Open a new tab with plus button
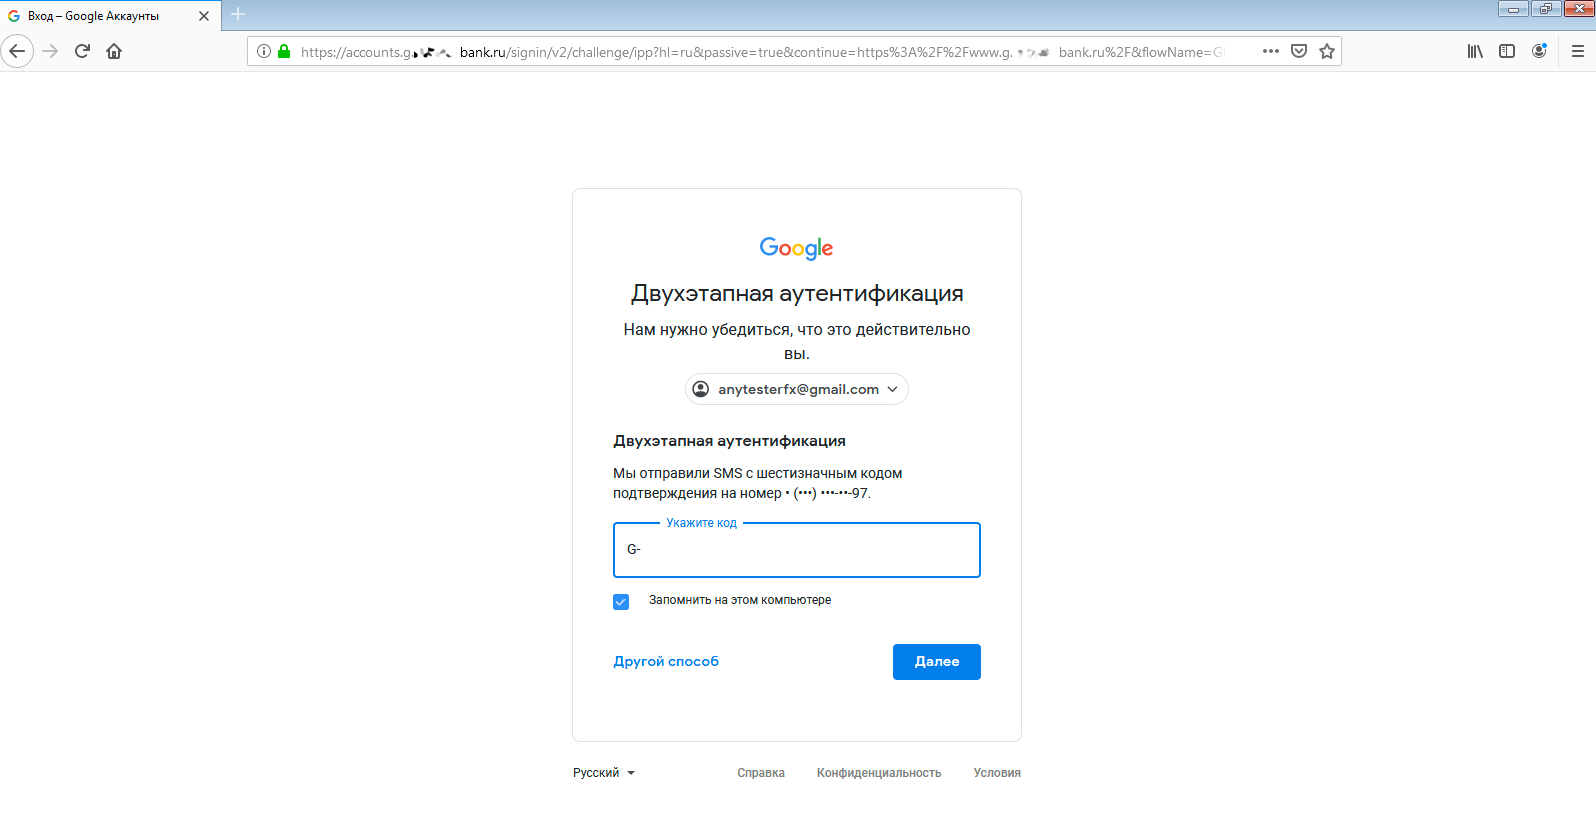 pyautogui.click(x=238, y=15)
